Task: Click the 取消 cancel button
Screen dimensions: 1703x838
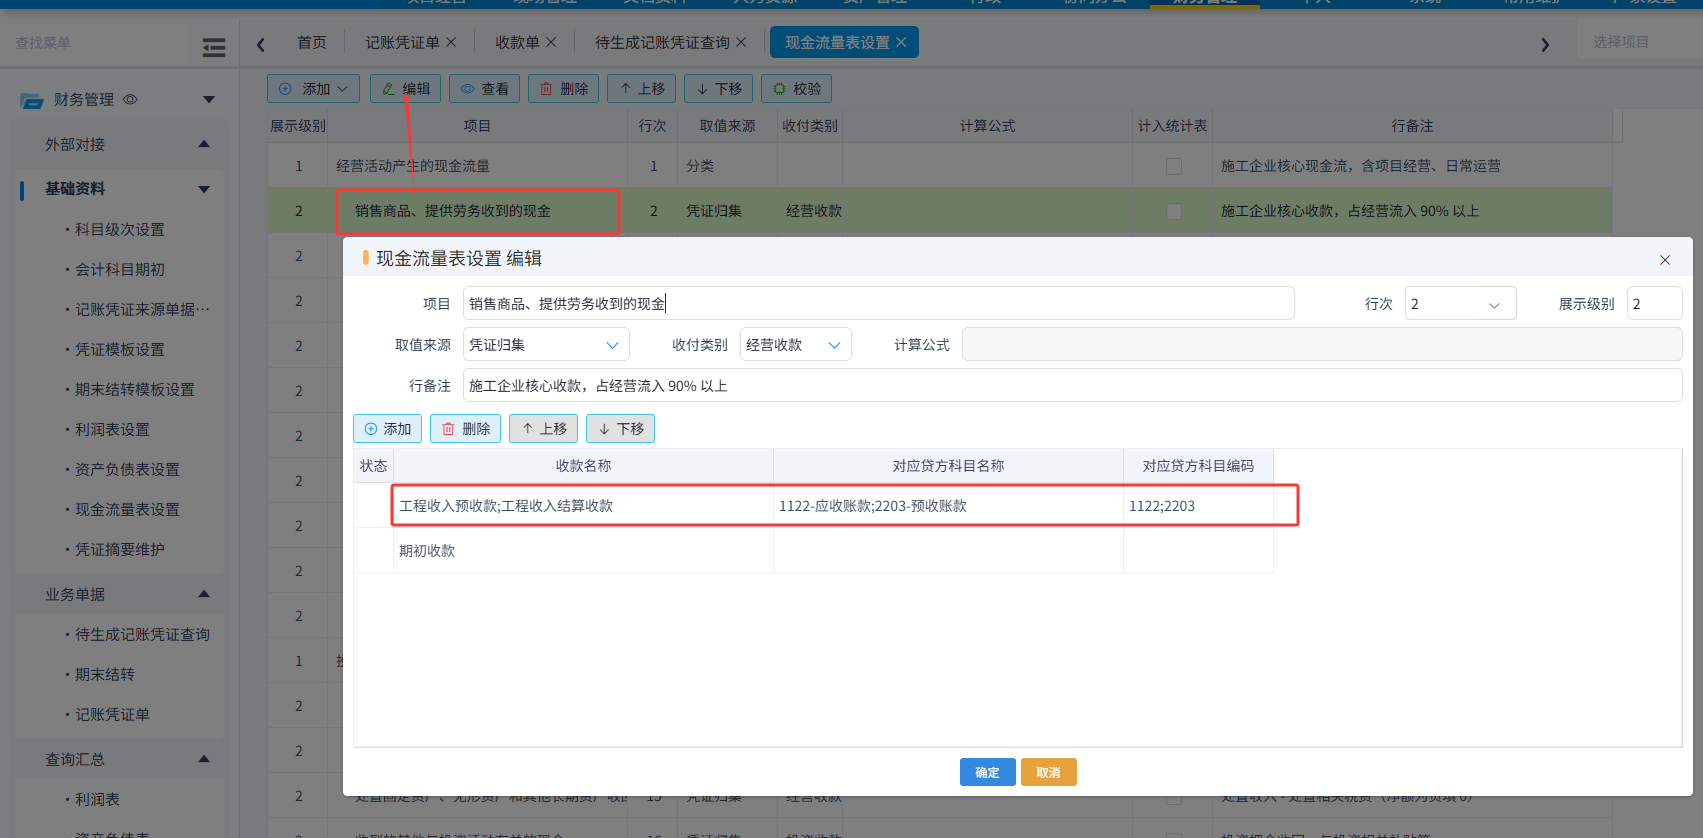Action: coord(1048,772)
